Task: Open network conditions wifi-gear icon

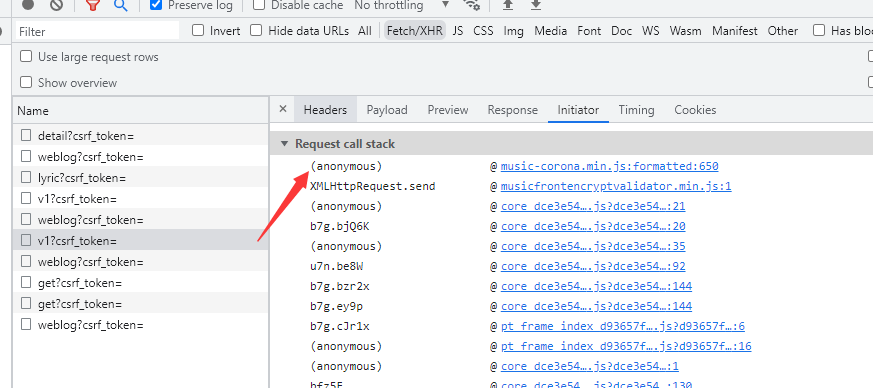Action: coord(472,6)
